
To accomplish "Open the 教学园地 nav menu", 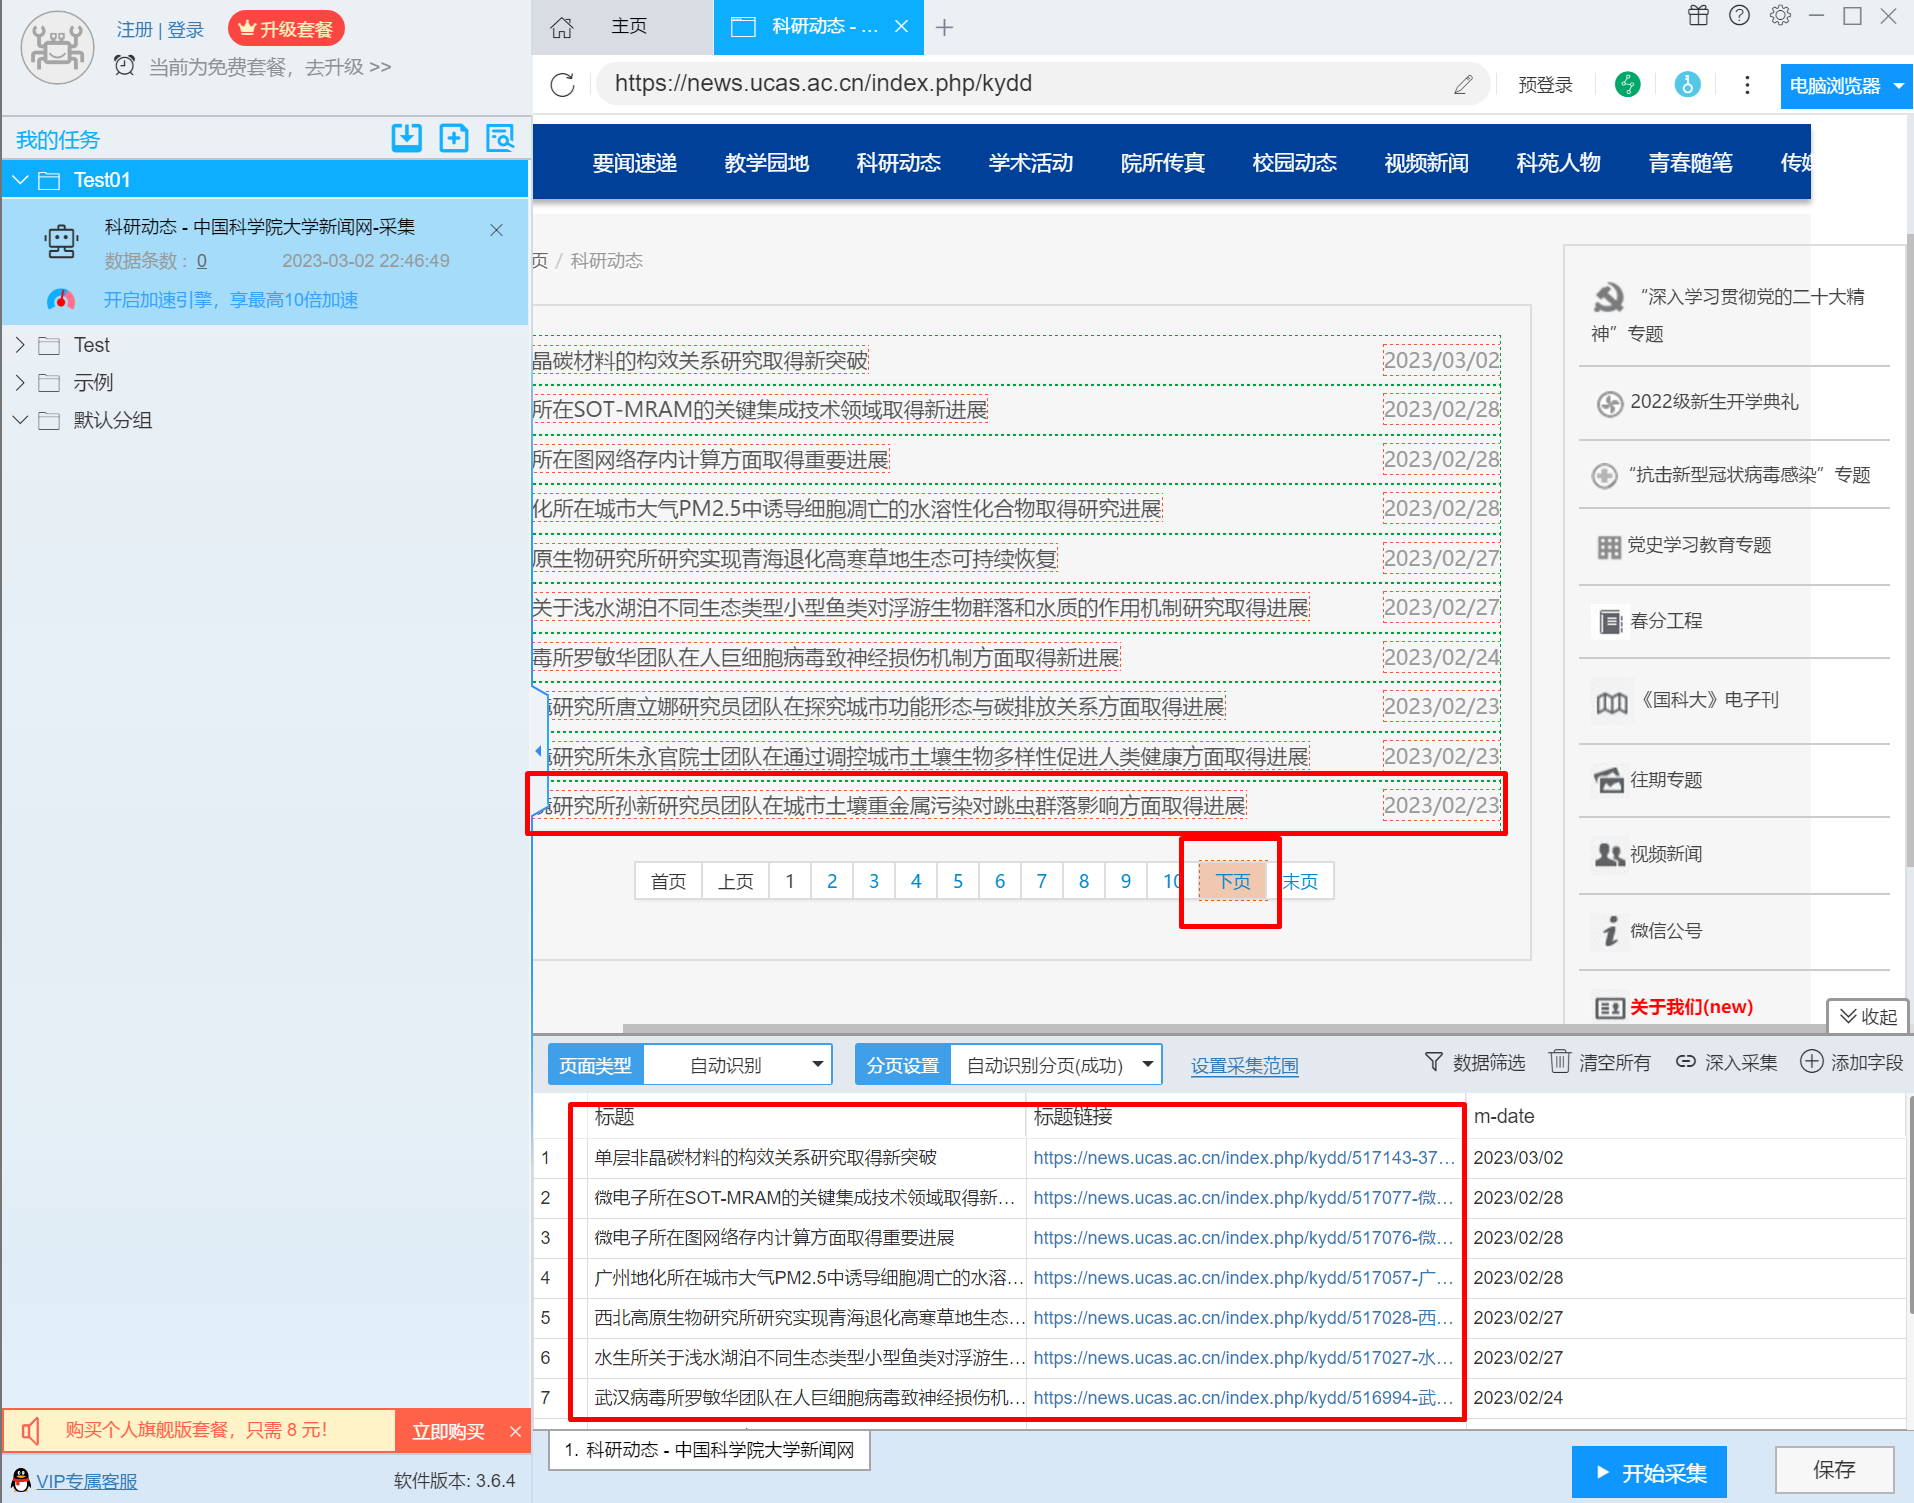I will 767,163.
